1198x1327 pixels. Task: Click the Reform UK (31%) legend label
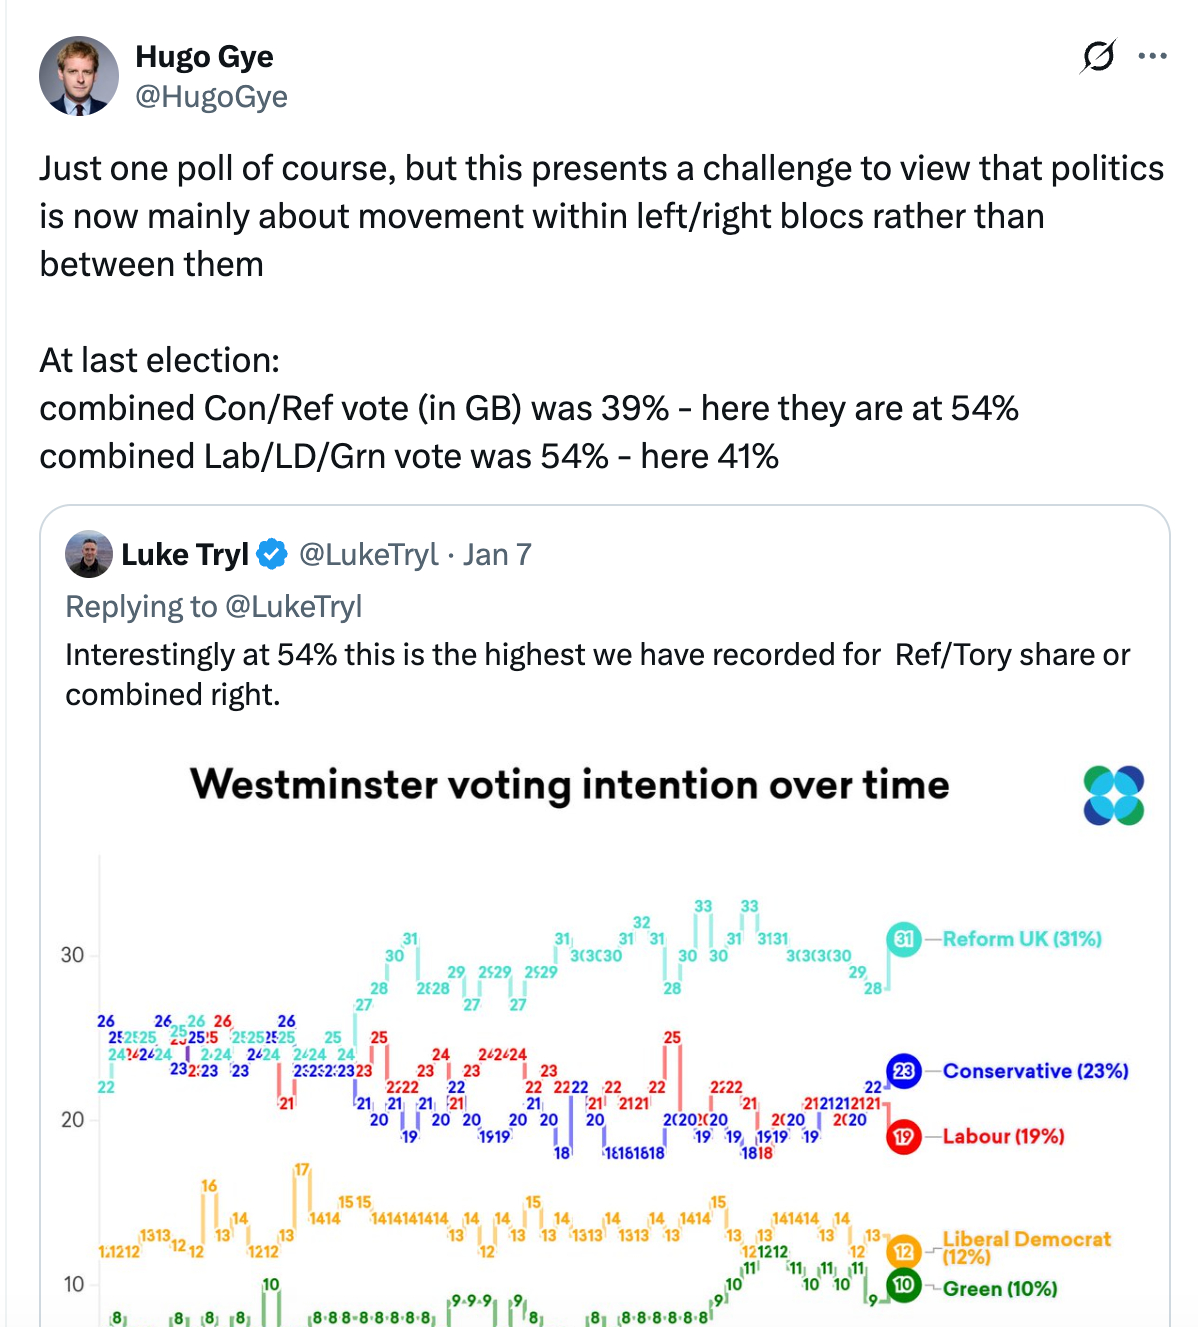click(1022, 939)
